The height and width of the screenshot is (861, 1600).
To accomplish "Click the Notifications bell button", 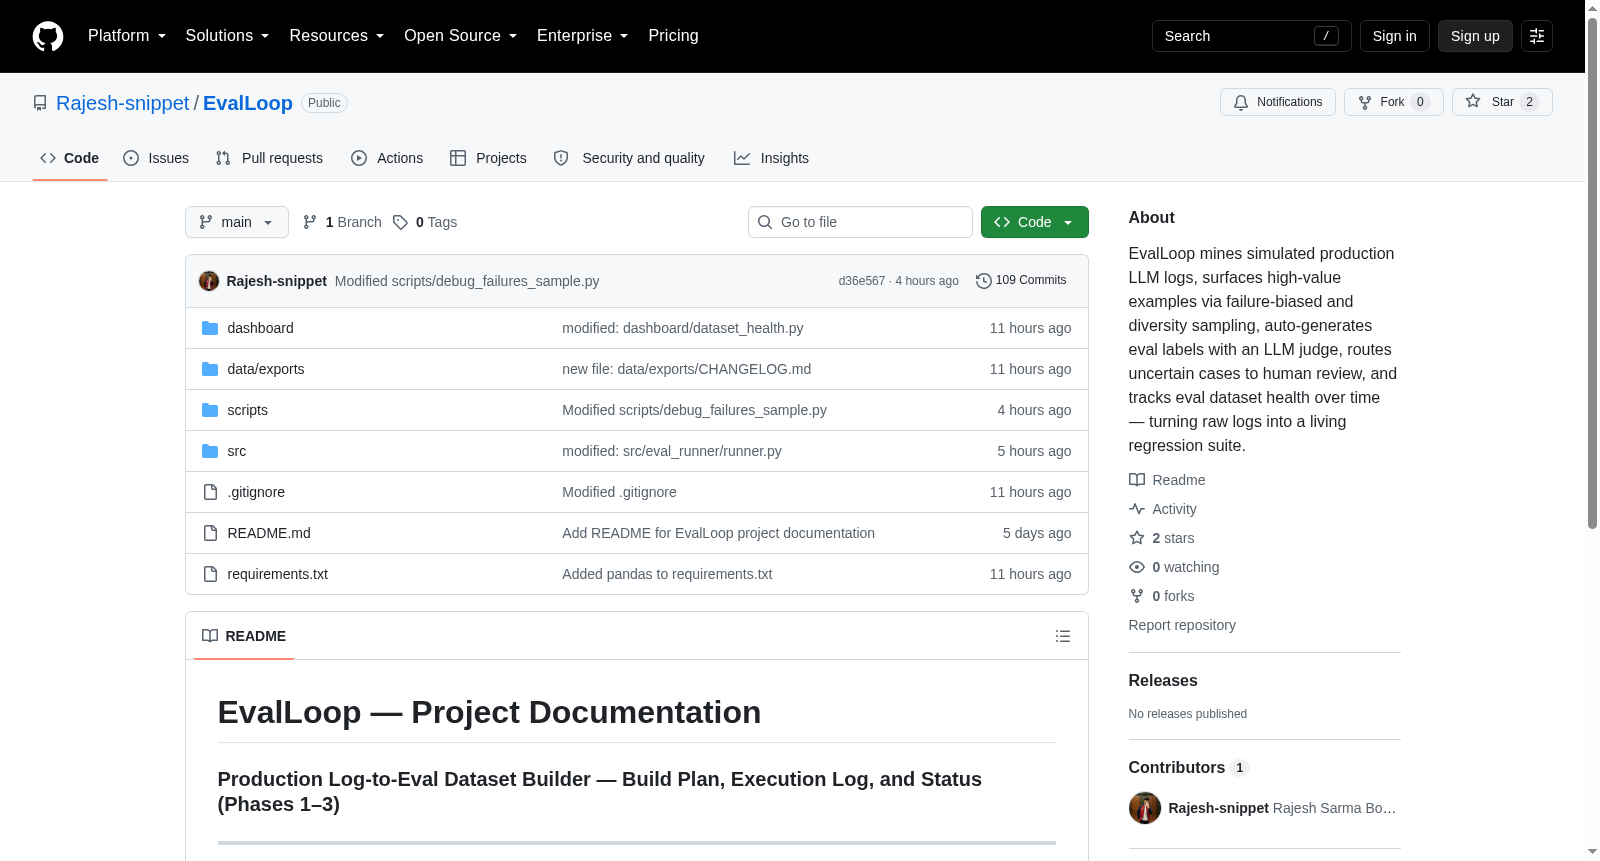I will [1278, 102].
